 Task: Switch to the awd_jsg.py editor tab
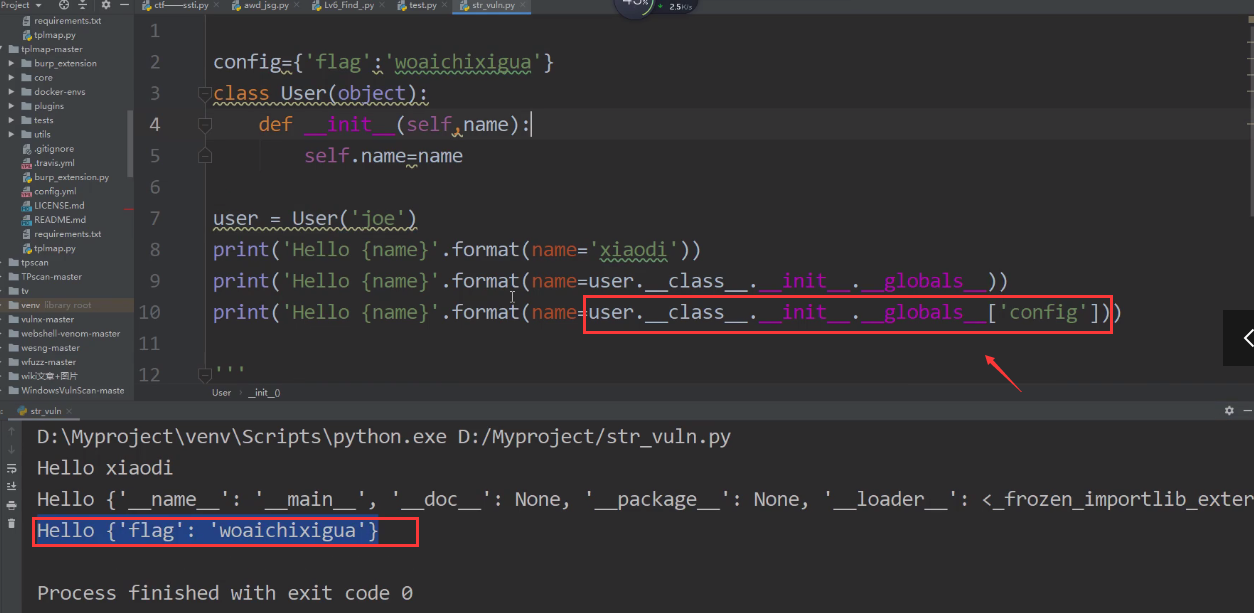[x=265, y=5]
